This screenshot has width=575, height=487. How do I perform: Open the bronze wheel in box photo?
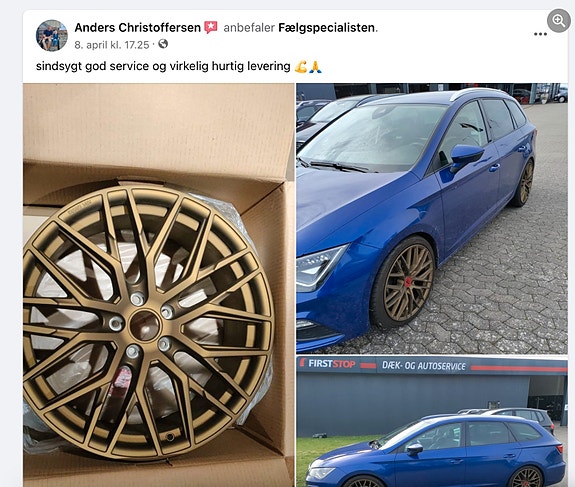(159, 285)
